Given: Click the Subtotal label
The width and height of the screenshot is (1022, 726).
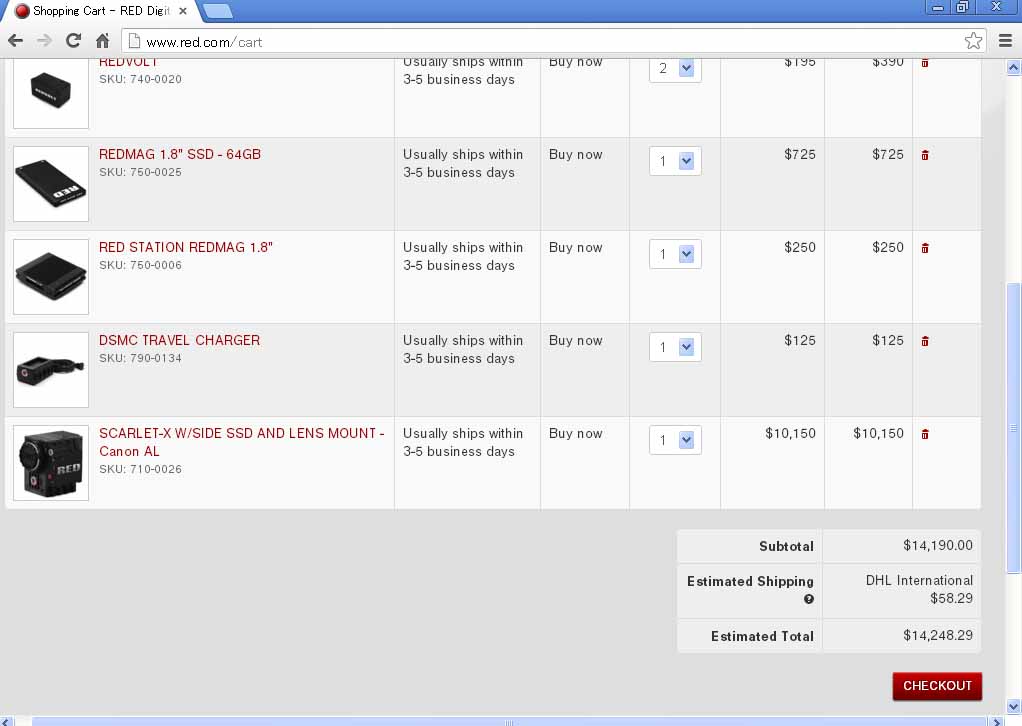Looking at the screenshot, I should [x=786, y=546].
